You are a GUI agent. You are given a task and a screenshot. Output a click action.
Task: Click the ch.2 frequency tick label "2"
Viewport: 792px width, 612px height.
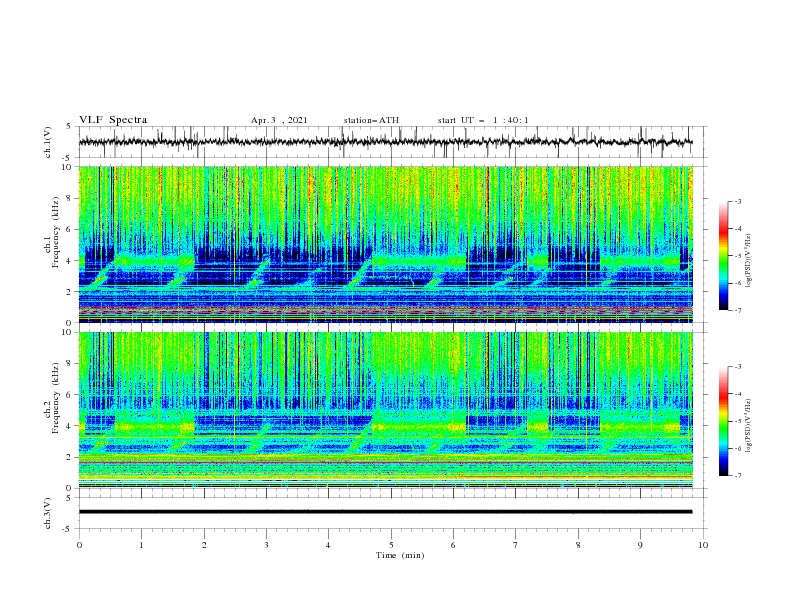click(69, 457)
